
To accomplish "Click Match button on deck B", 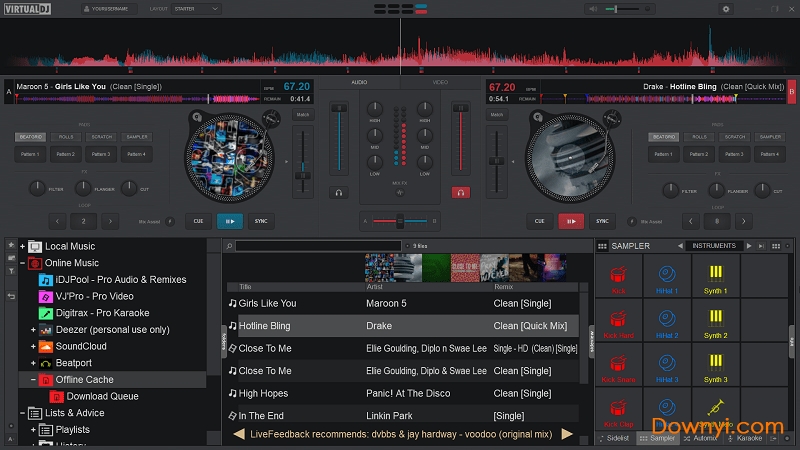I will pos(496,115).
